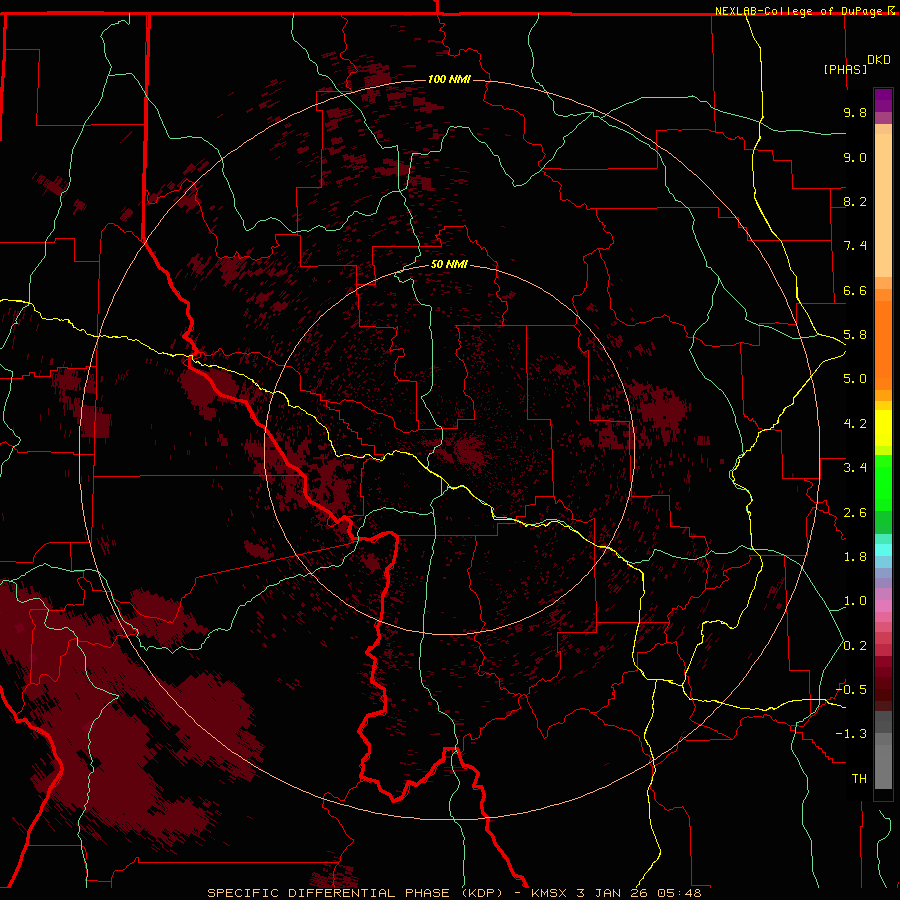This screenshot has width=900, height=900.
Task: Select the -1.3 scale value
Action: (x=851, y=734)
